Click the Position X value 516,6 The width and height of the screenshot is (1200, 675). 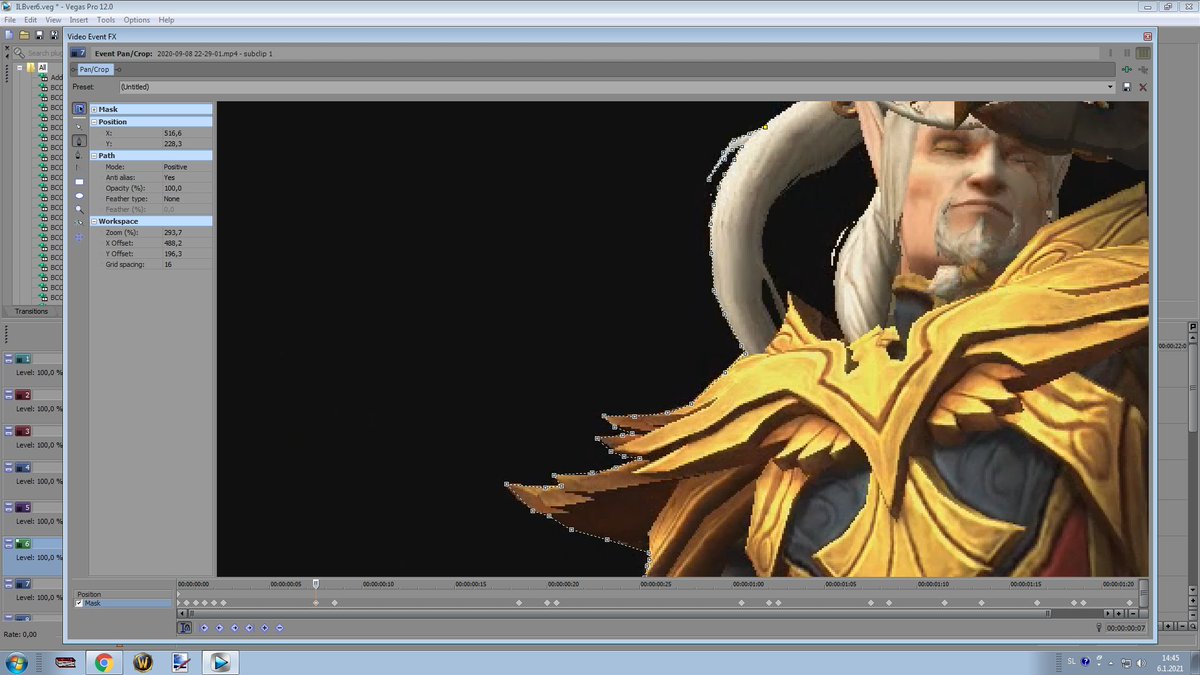tap(186, 133)
